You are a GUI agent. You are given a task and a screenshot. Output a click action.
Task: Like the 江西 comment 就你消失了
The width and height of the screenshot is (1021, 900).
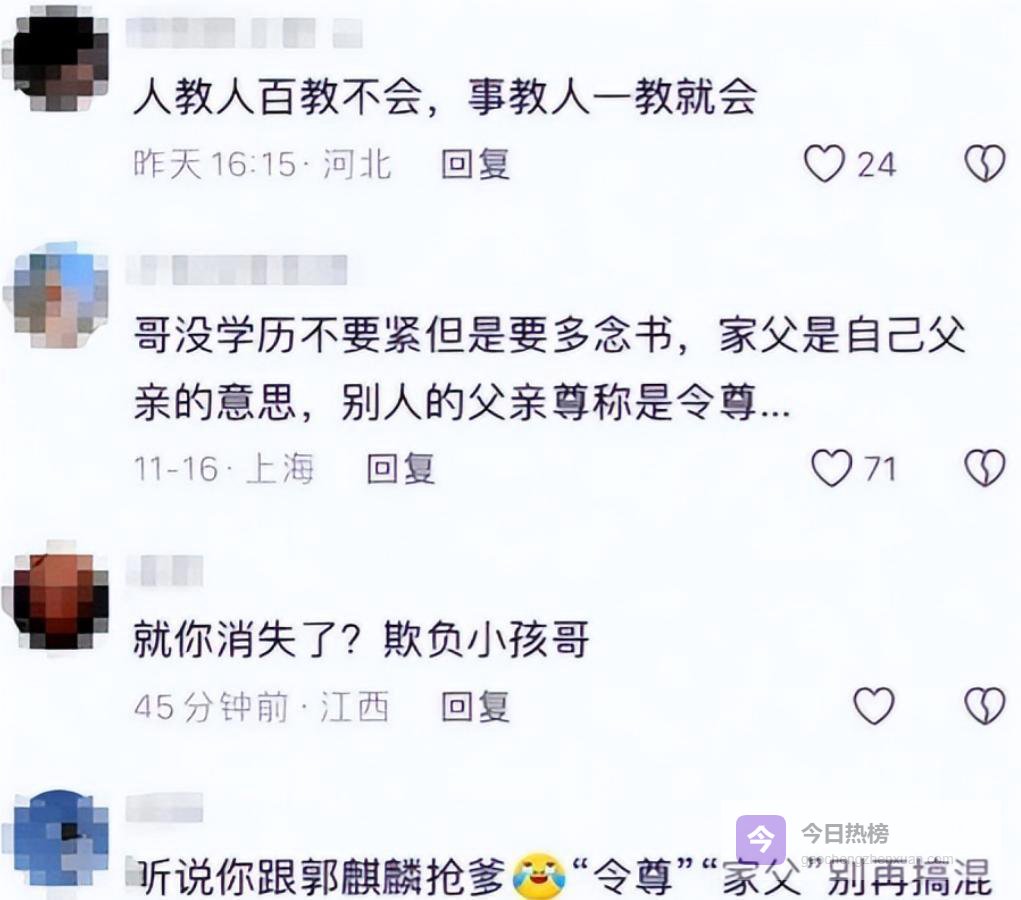[874, 706]
